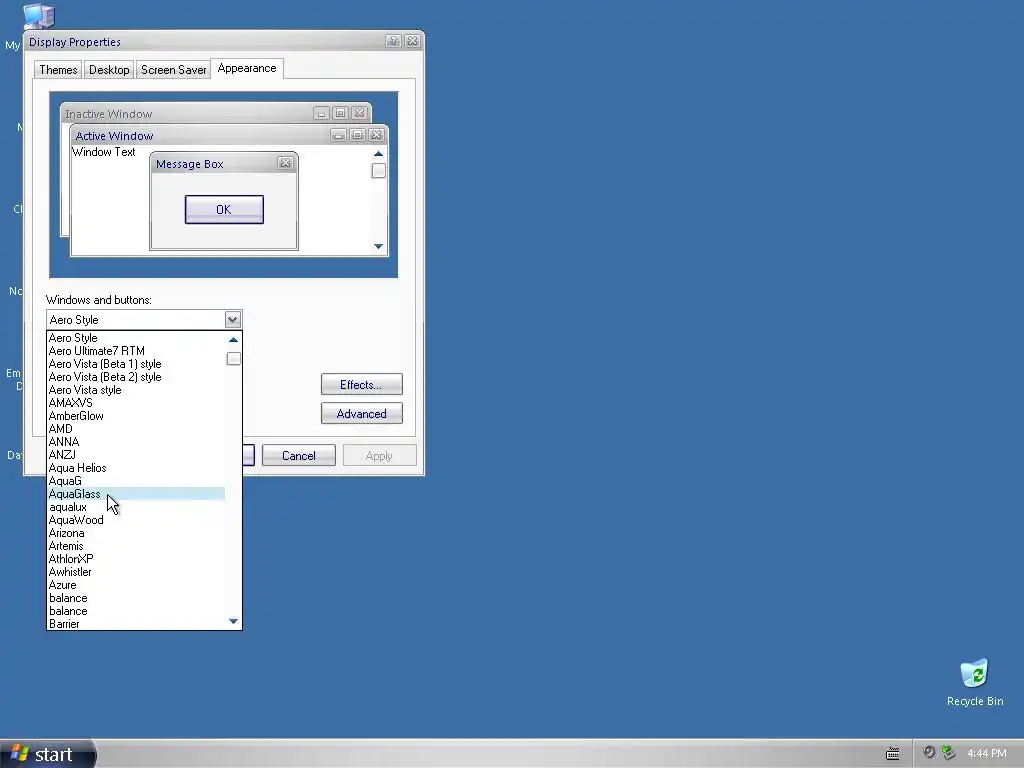Click the Active Window preview maximize icon
1024x768 pixels.
357,135
